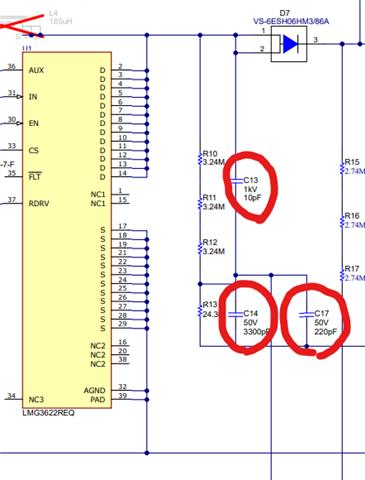Viewport: 365px width, 480px height.
Task: Click pin number 32 beside AGND
Action: (x=123, y=387)
